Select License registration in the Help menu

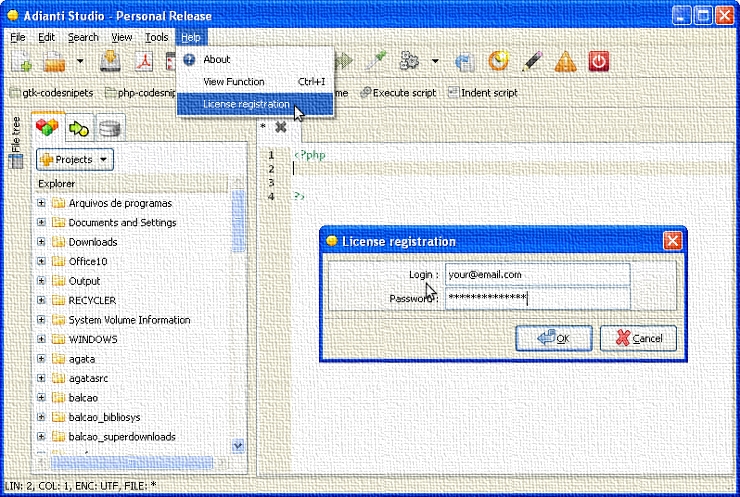click(x=255, y=104)
